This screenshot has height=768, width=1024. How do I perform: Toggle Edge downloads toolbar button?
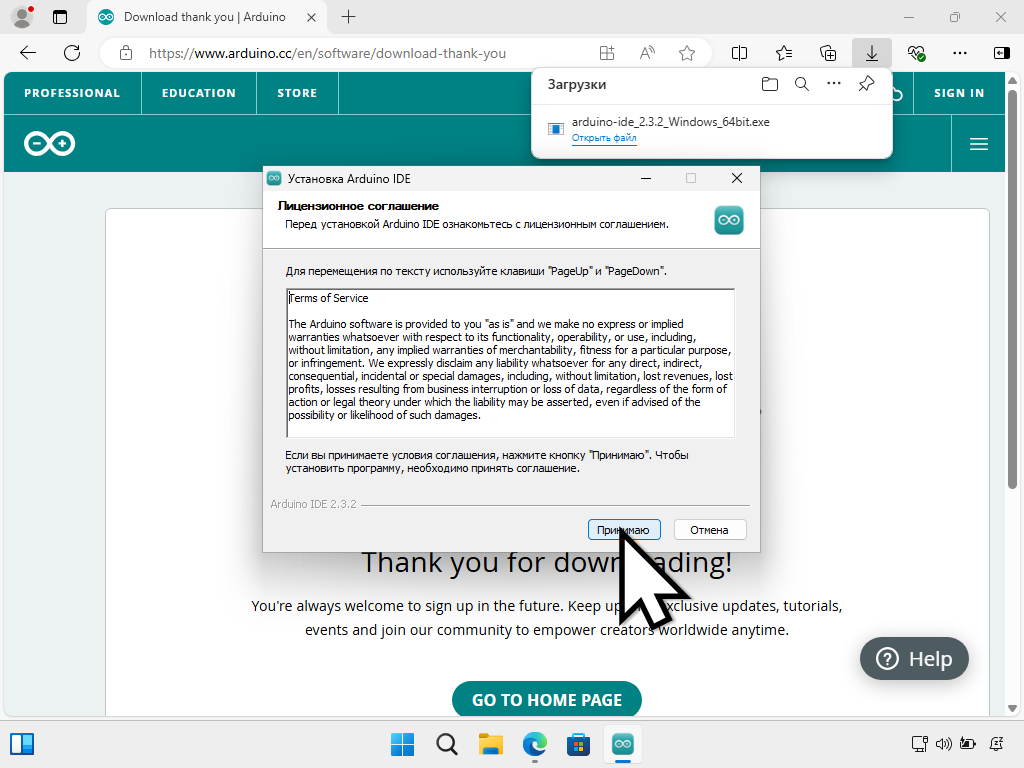point(872,53)
